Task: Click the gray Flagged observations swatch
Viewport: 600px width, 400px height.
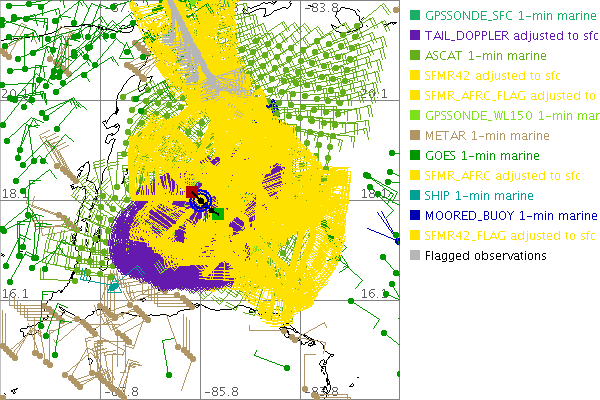Action: (x=415, y=256)
